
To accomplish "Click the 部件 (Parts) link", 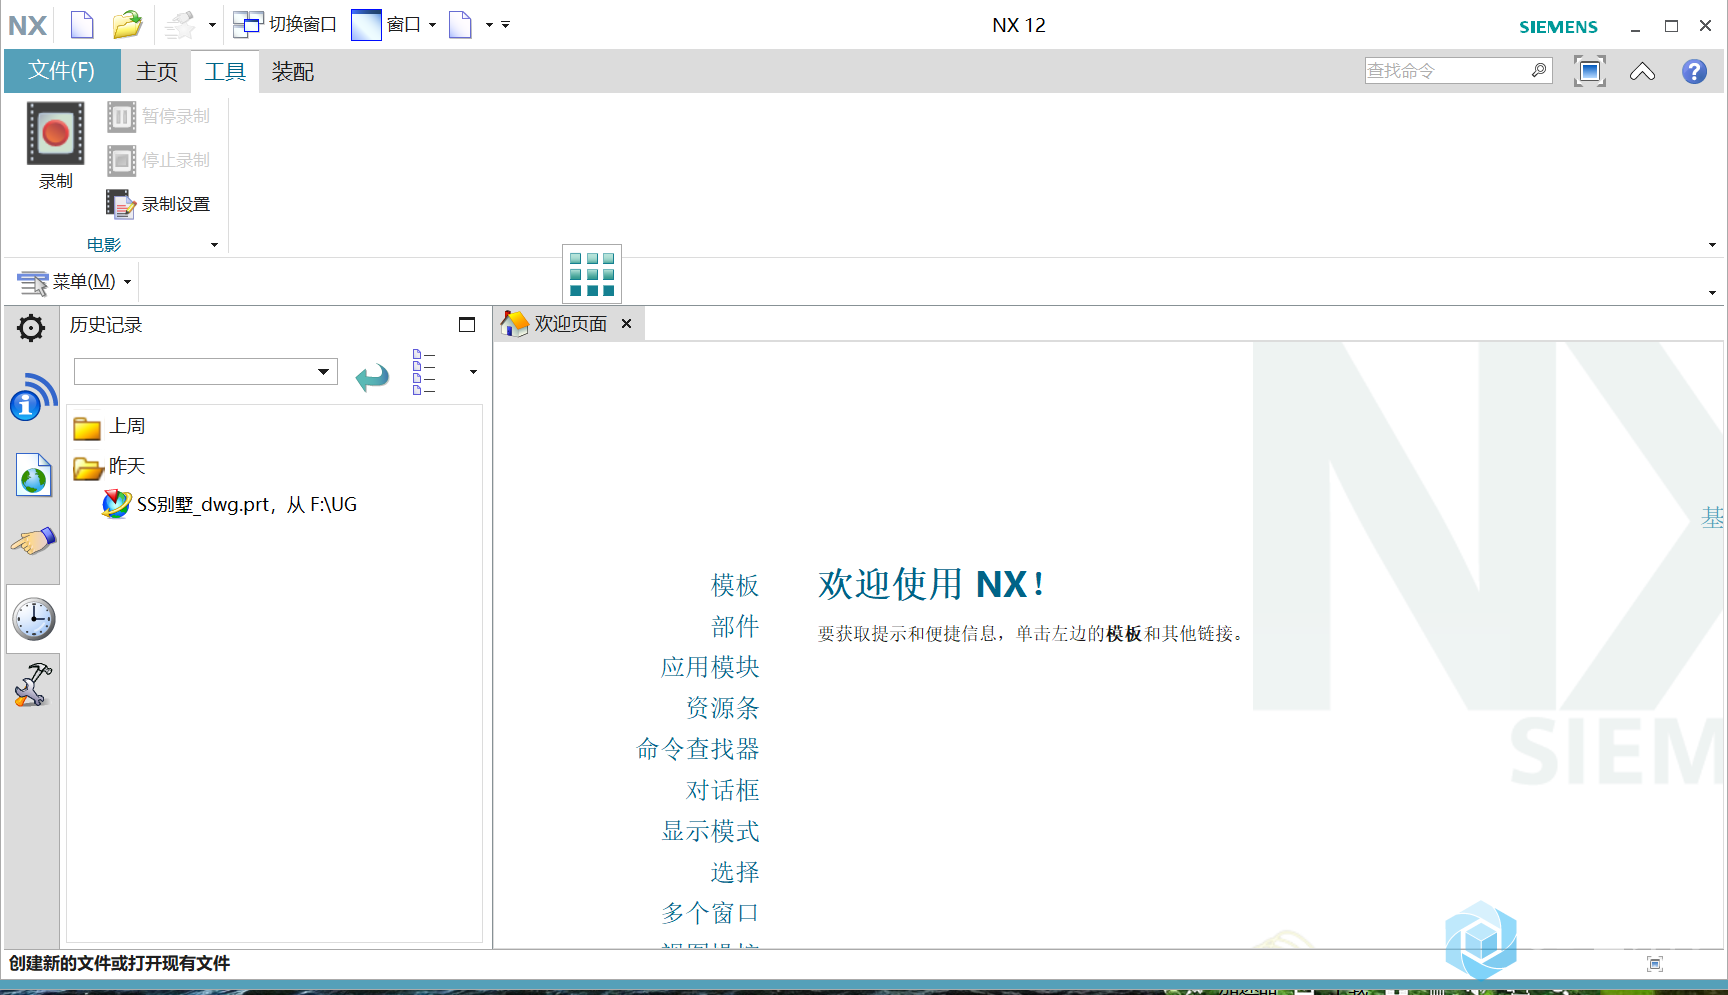I will click(x=735, y=626).
